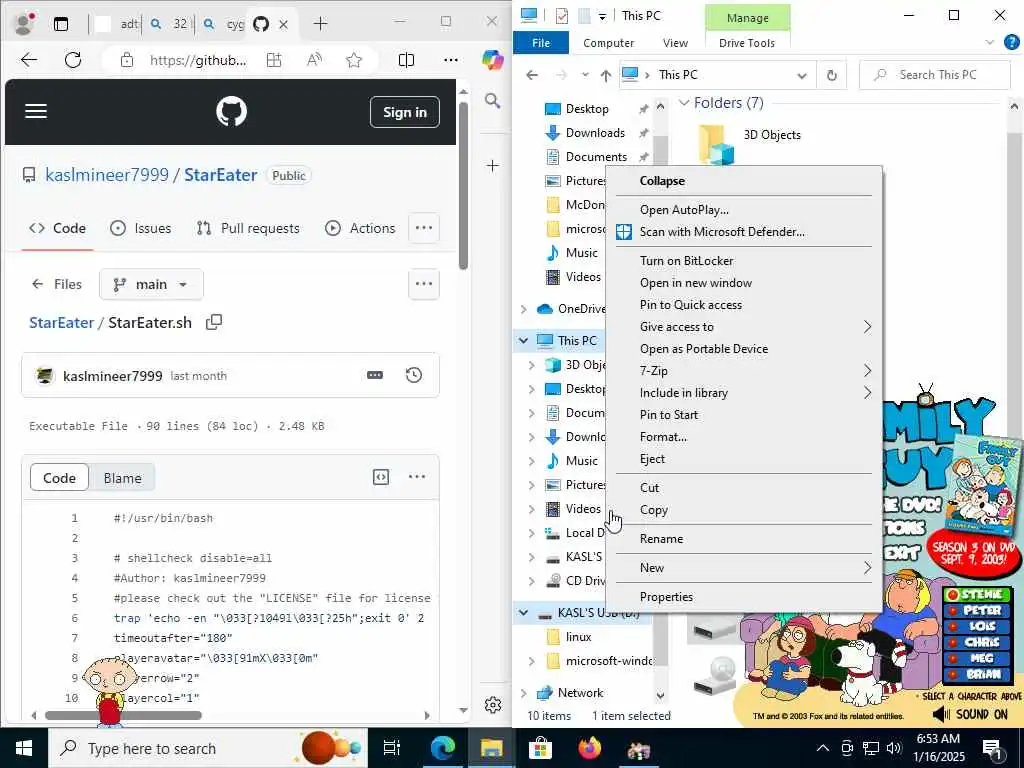1024x768 pixels.
Task: Copy the StarEater.sh file path
Action: click(x=214, y=322)
